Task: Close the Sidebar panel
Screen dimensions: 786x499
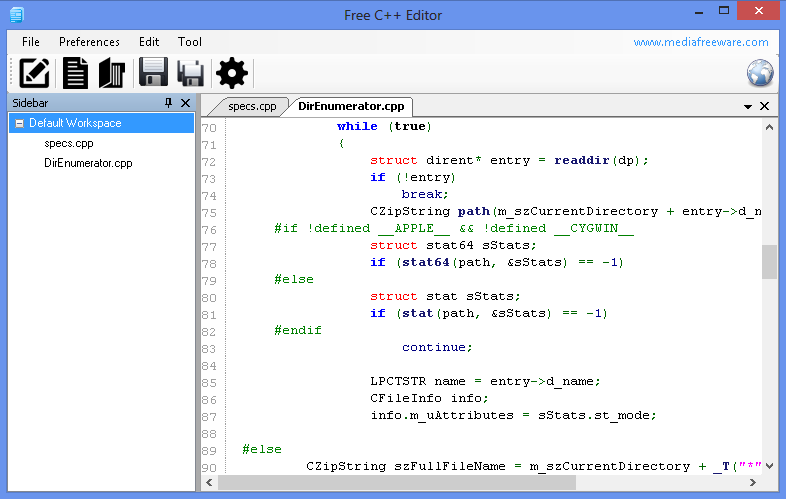Action: pyautogui.click(x=185, y=103)
